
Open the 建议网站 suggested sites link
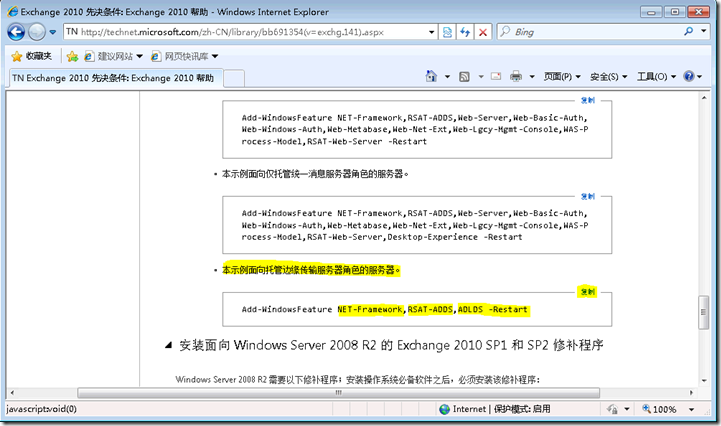[x=114, y=56]
